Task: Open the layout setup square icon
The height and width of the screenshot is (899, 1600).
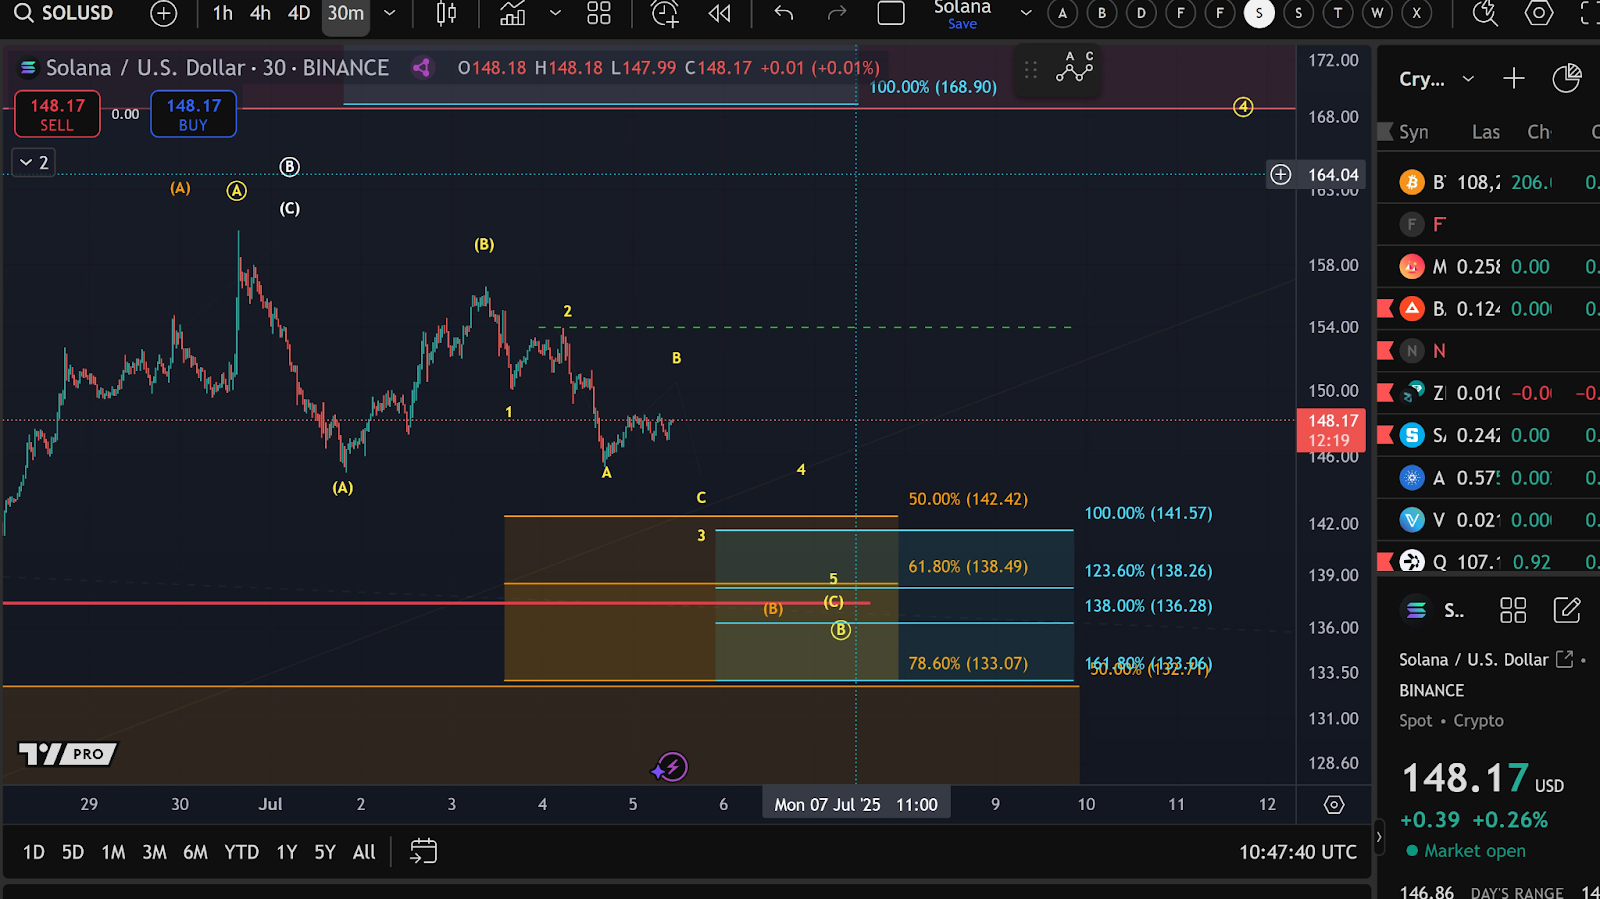Action: [x=891, y=14]
